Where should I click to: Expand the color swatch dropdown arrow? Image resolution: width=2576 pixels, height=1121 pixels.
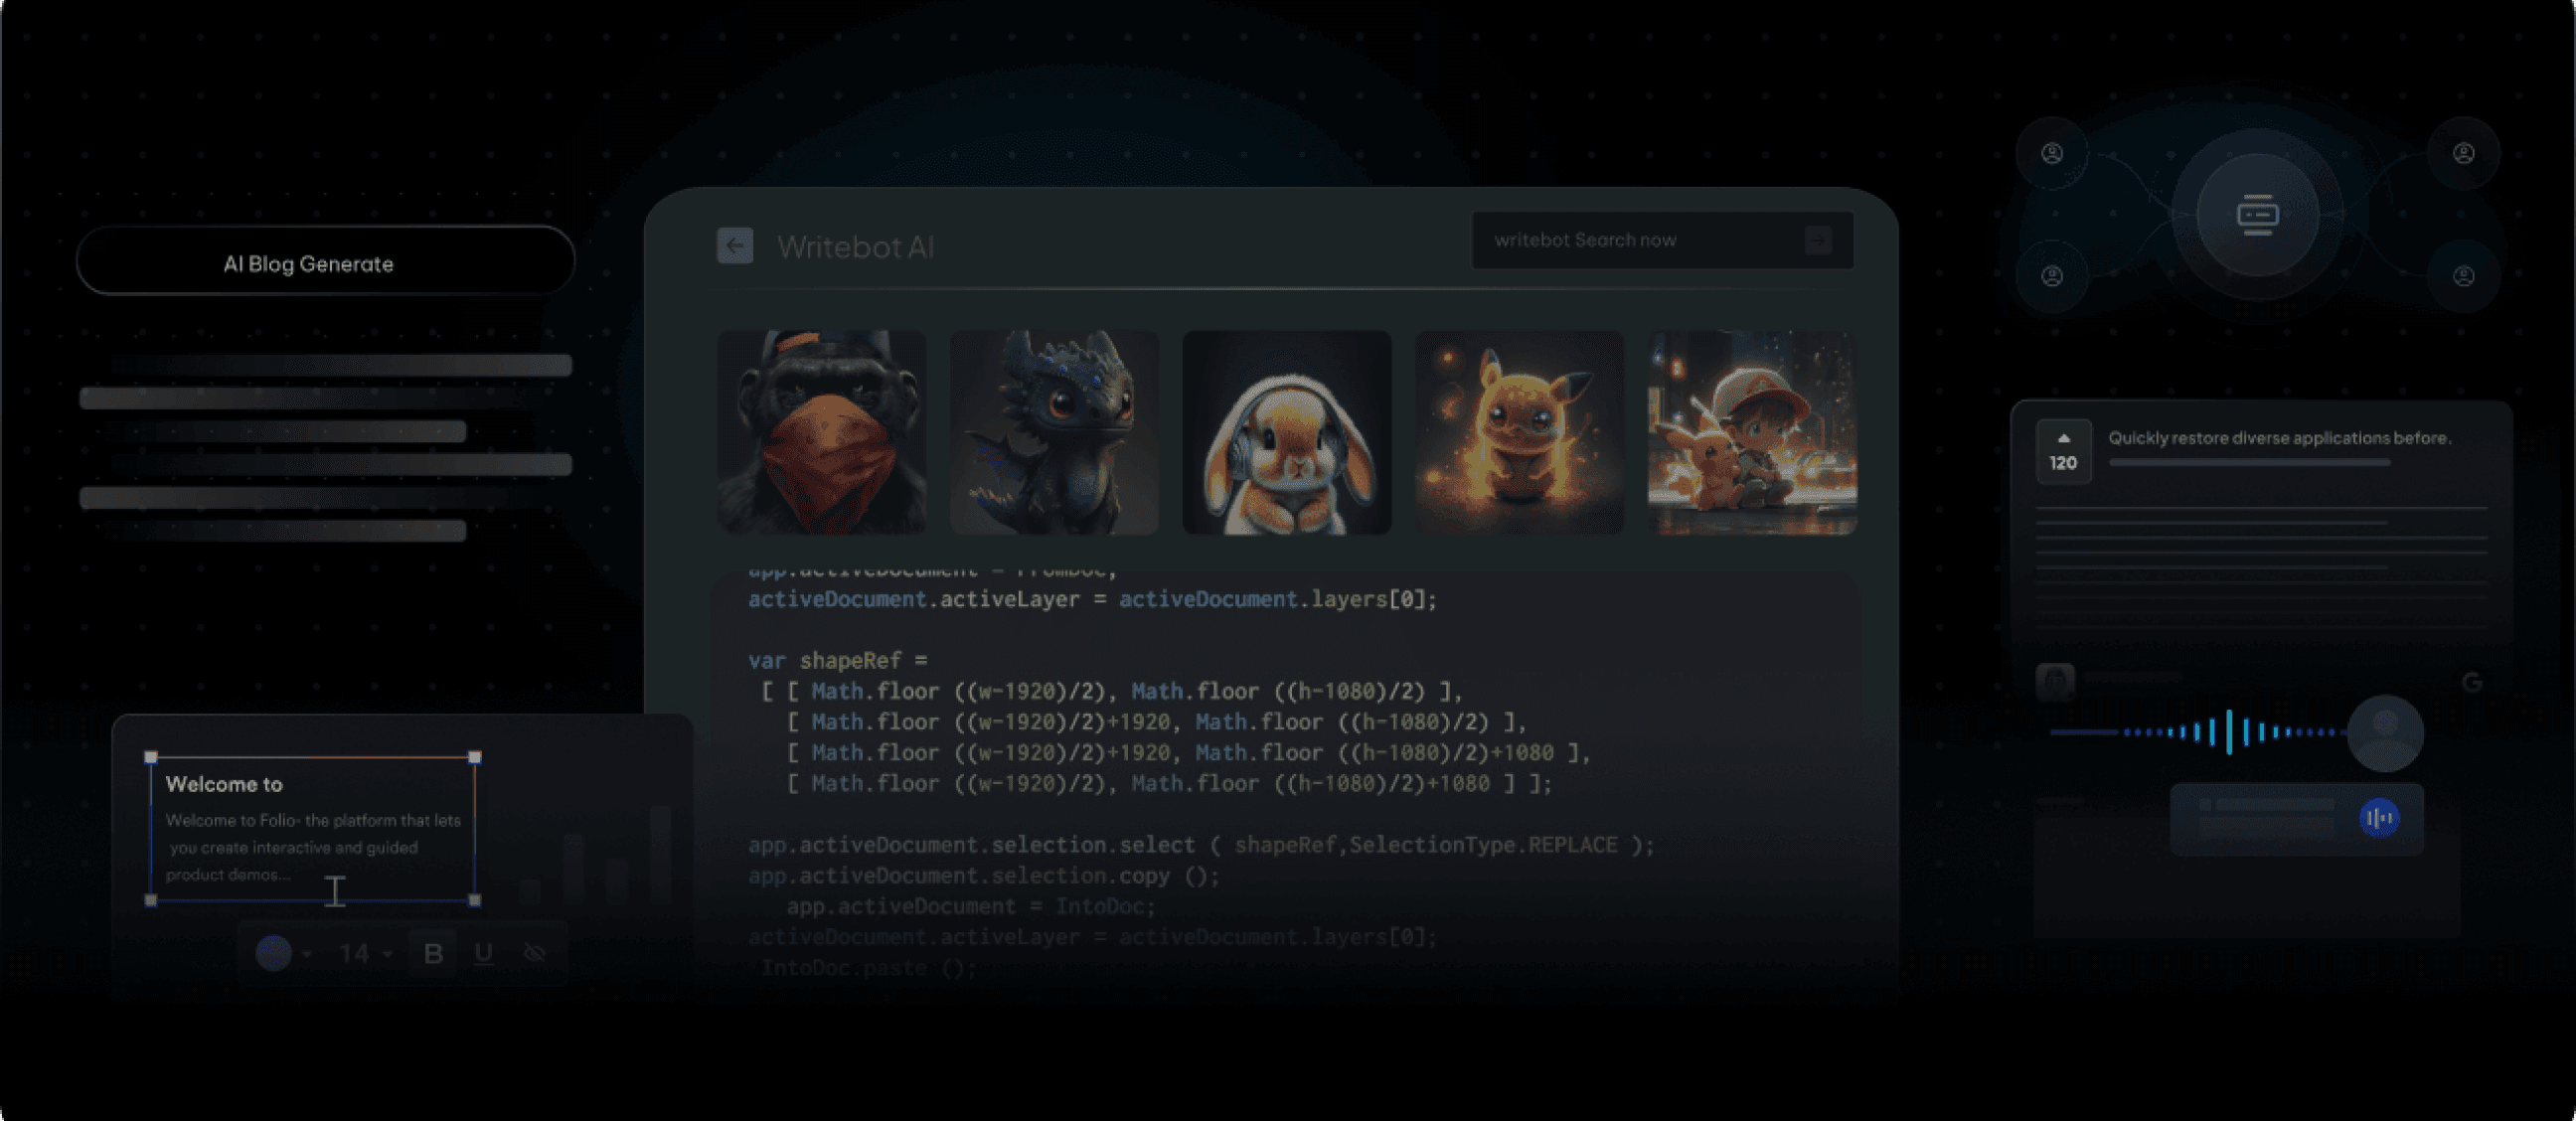pyautogui.click(x=307, y=954)
